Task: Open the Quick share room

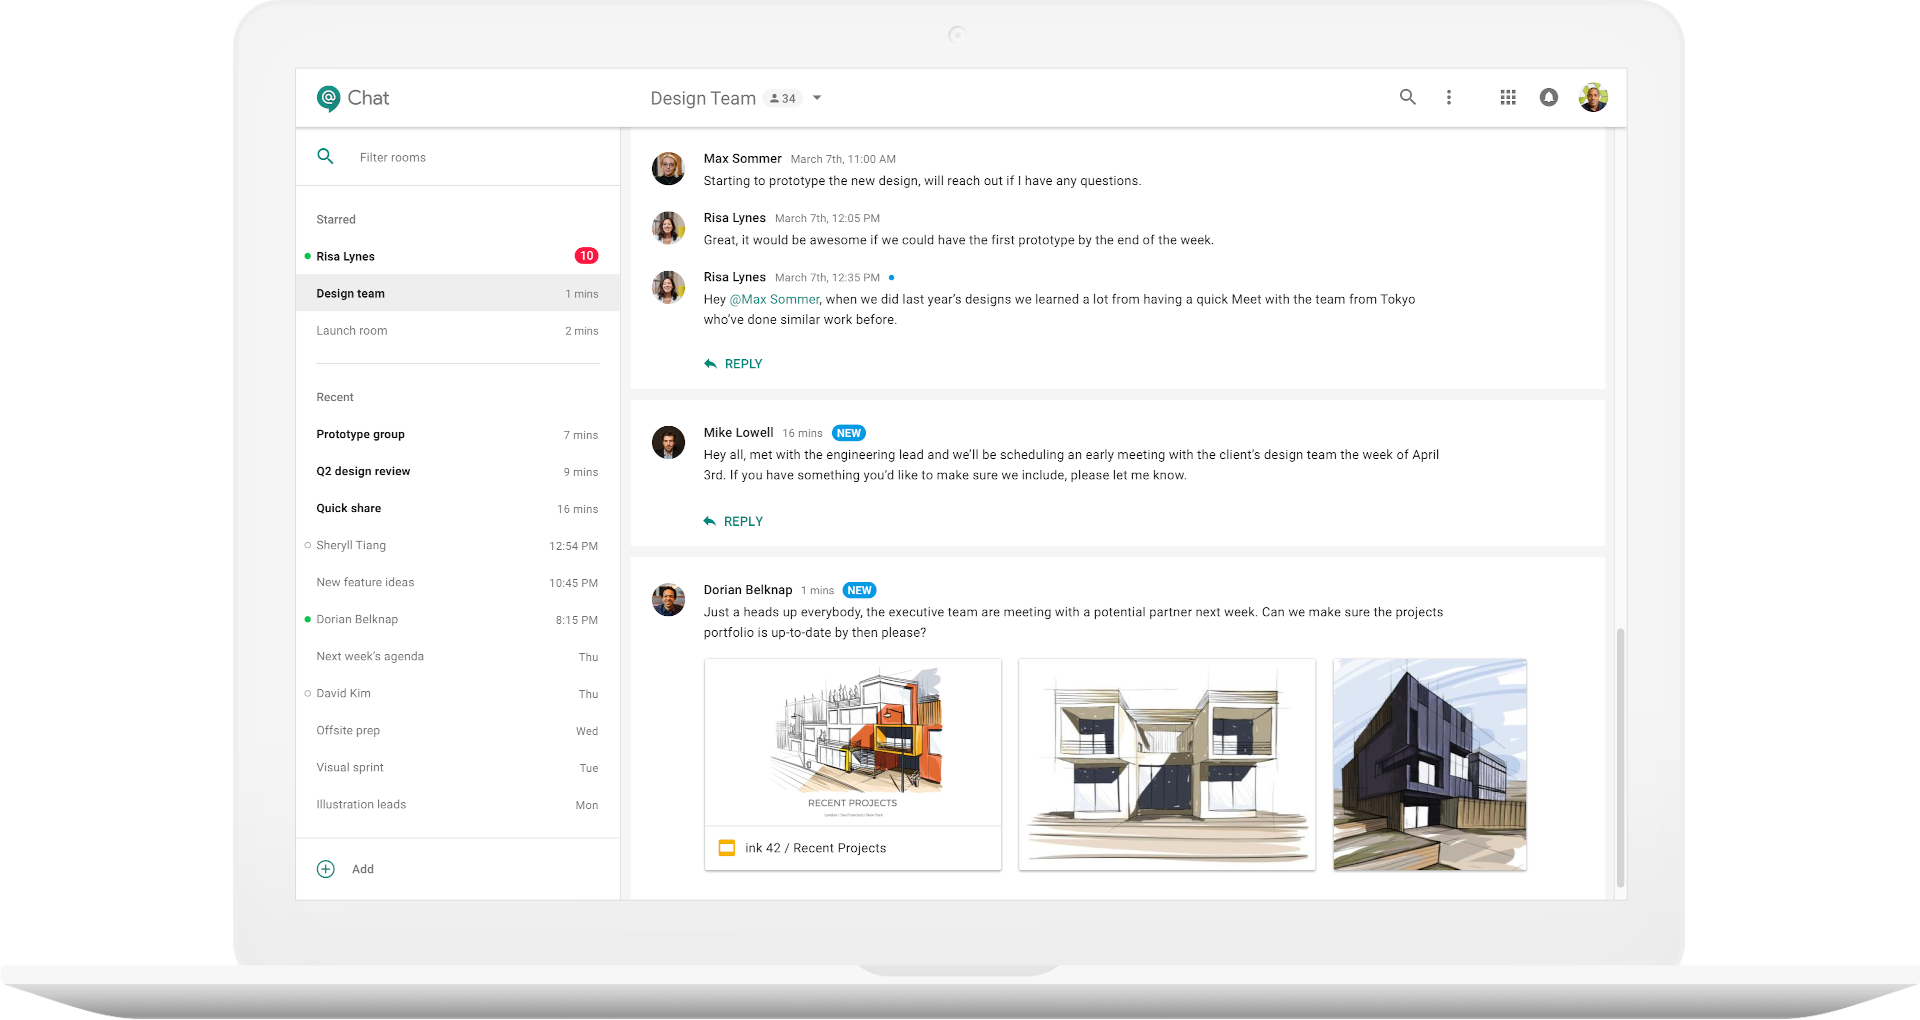Action: point(458,508)
